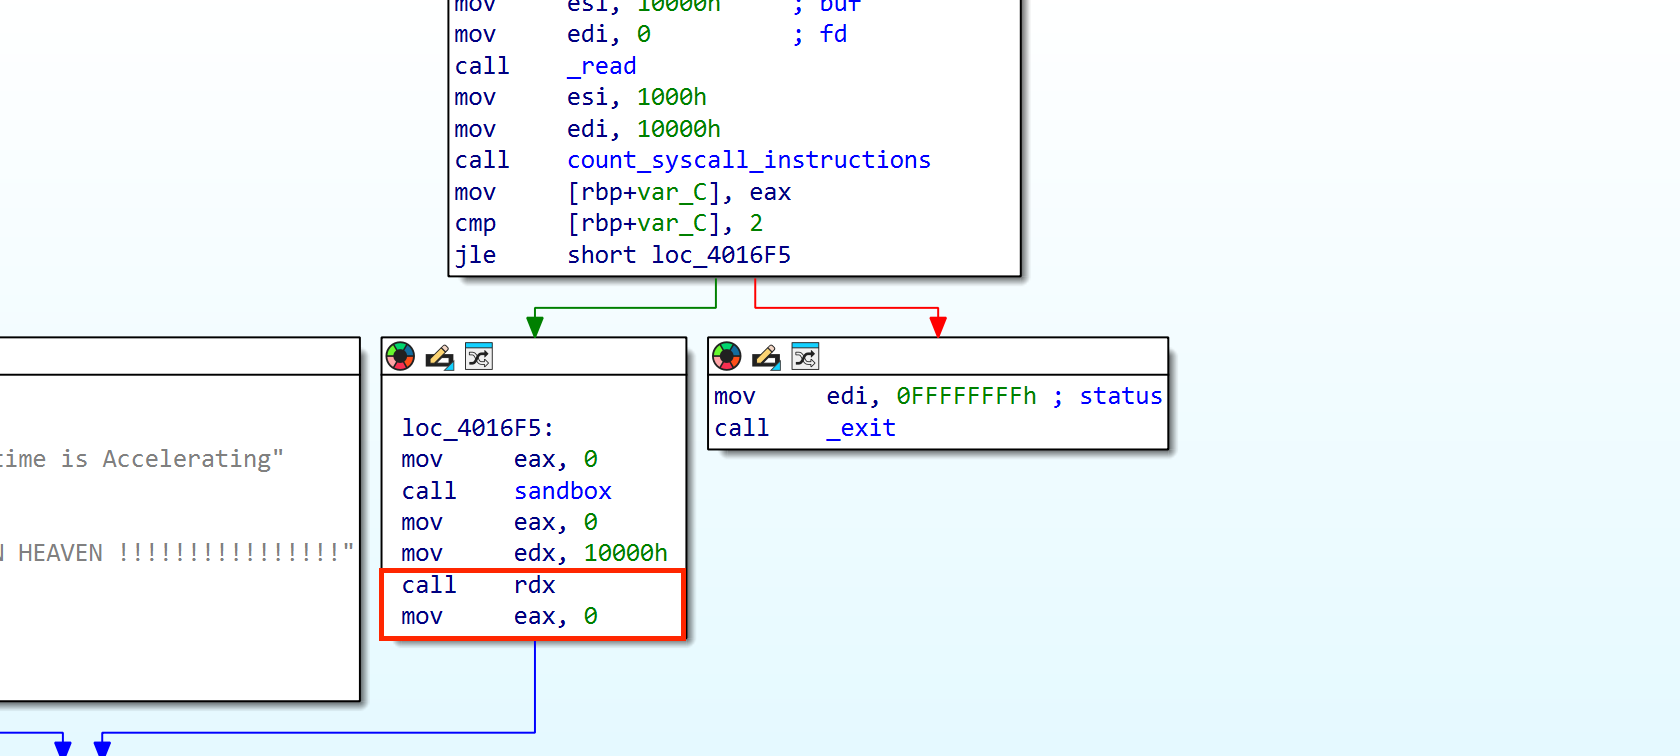Click the sandbox function call

(563, 491)
